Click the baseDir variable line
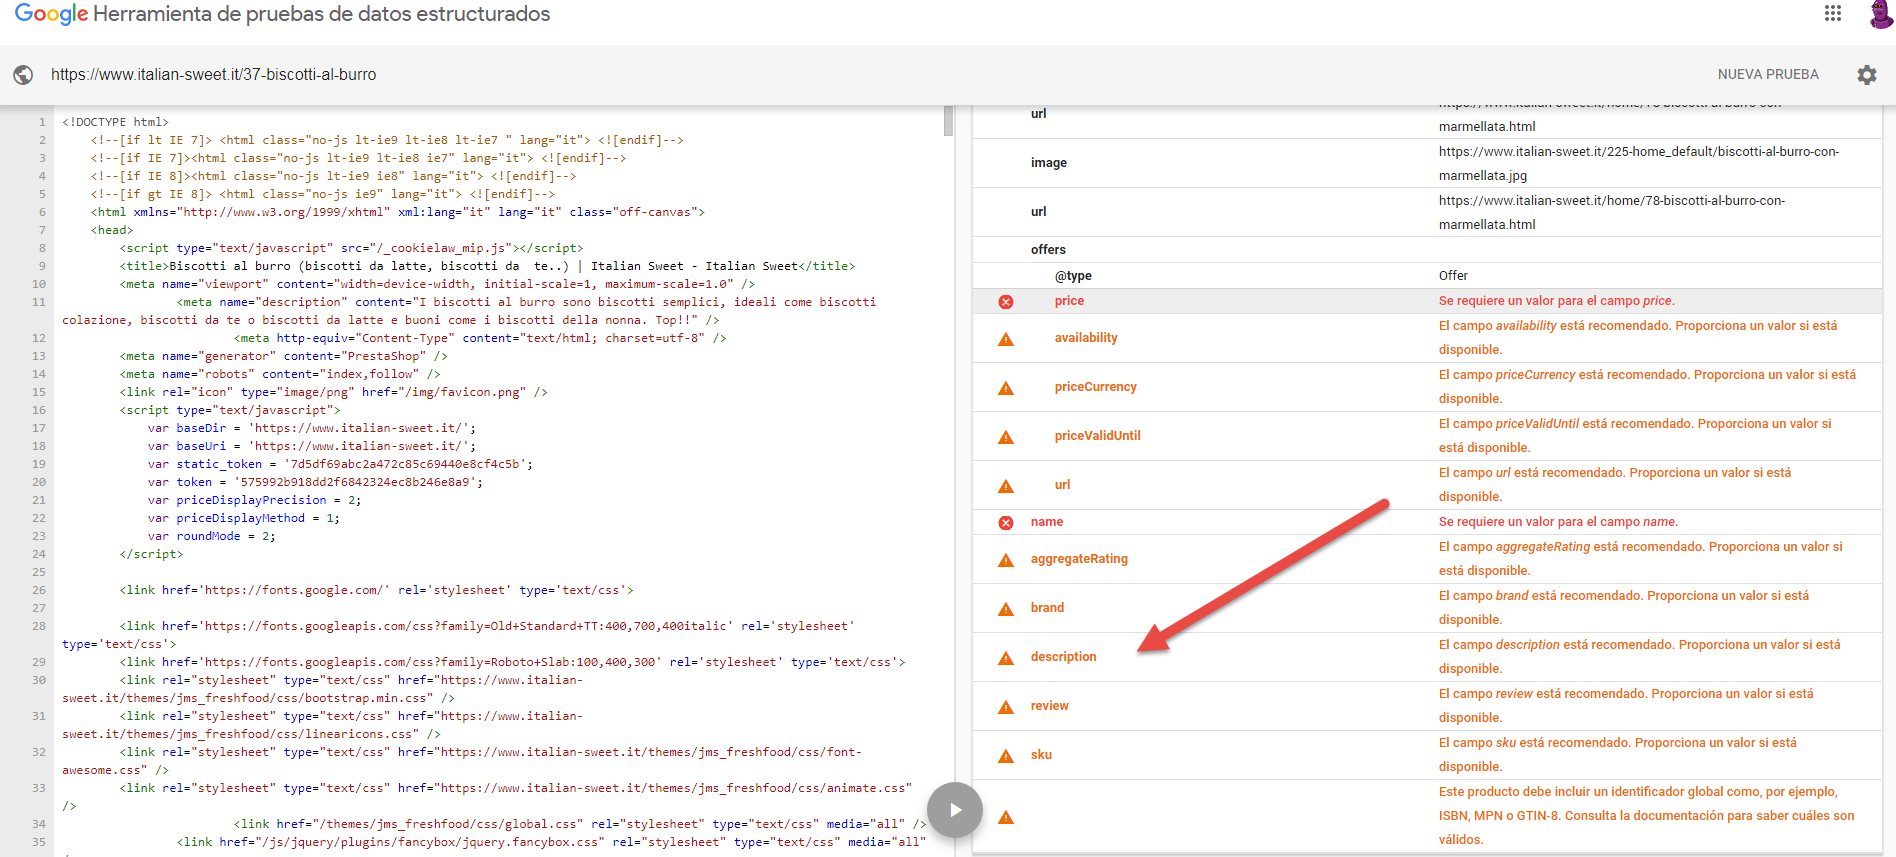Image resolution: width=1896 pixels, height=857 pixels. (312, 428)
